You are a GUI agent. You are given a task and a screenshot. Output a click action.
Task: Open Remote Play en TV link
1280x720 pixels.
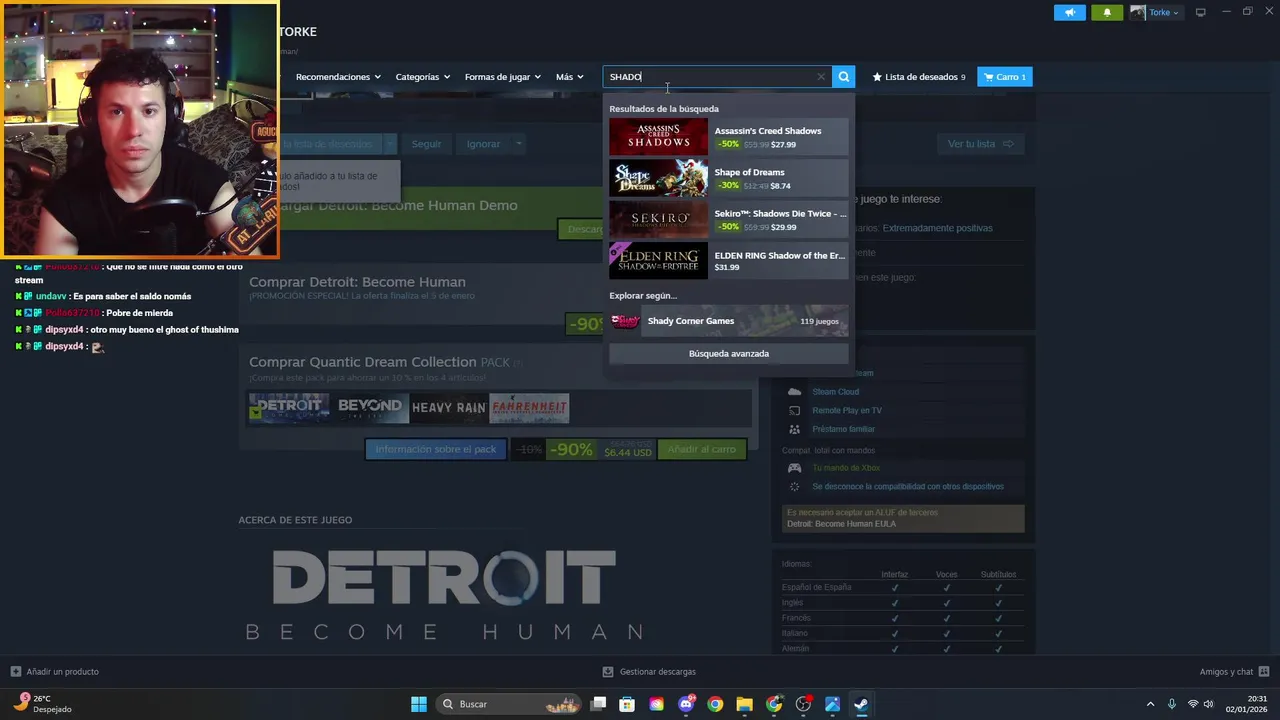click(x=847, y=411)
